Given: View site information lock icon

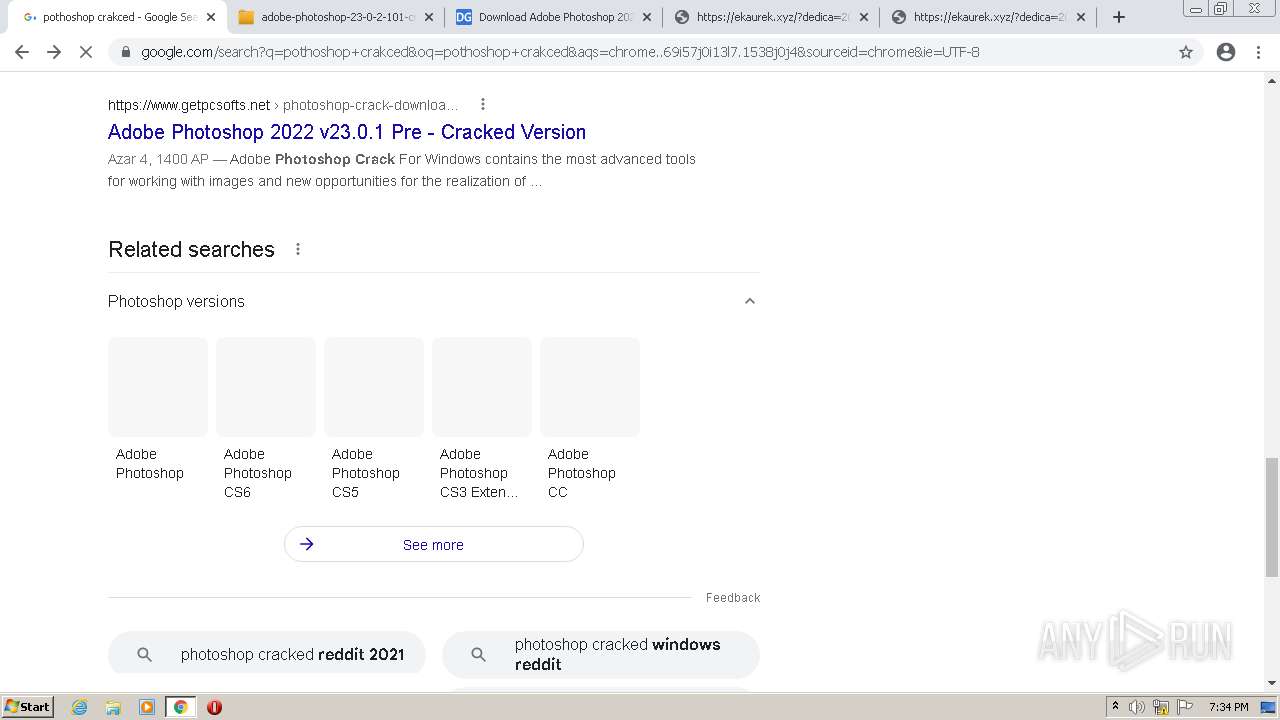Looking at the screenshot, I should [x=126, y=52].
